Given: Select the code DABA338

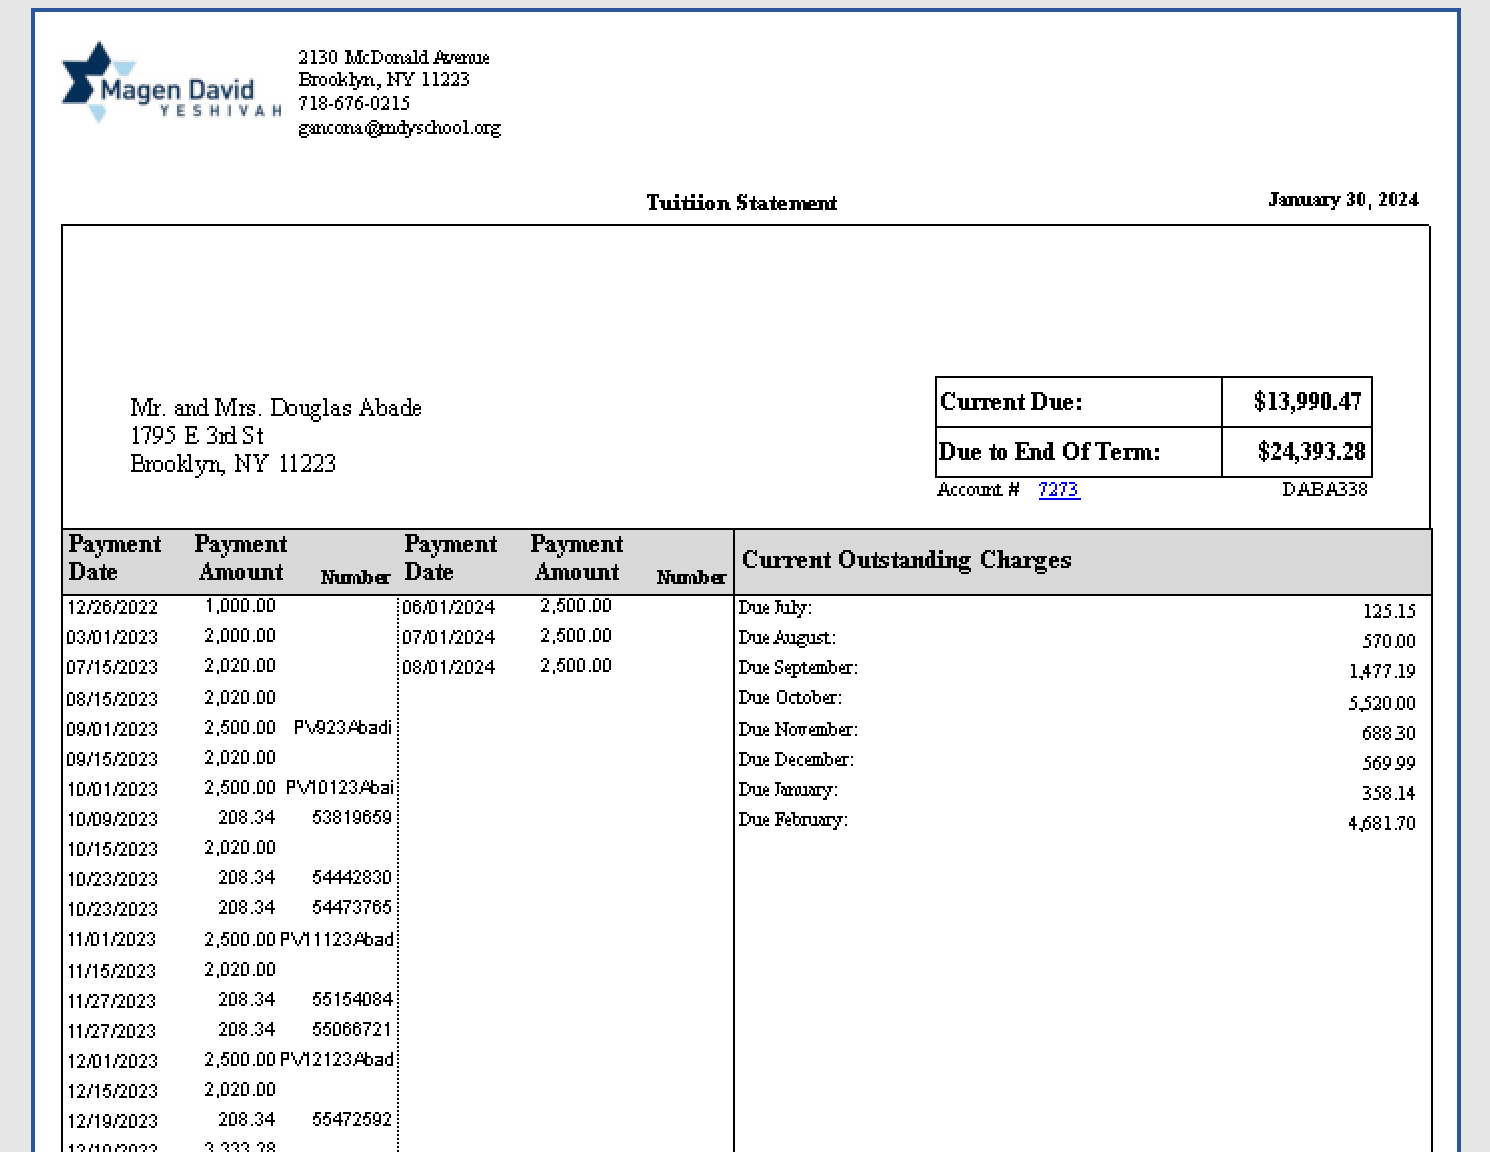Looking at the screenshot, I should pos(1324,489).
